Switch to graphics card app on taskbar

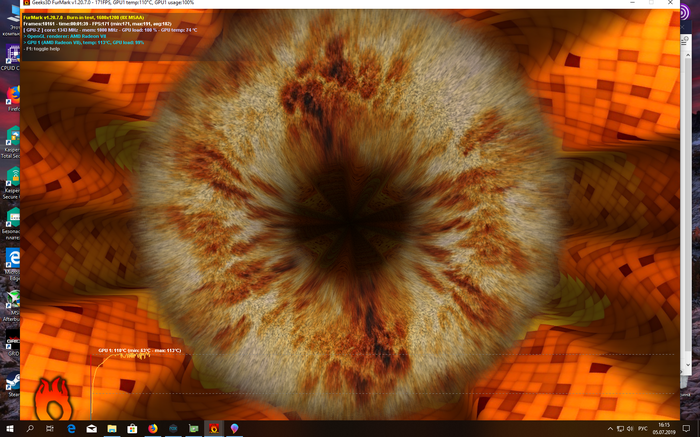(194, 429)
